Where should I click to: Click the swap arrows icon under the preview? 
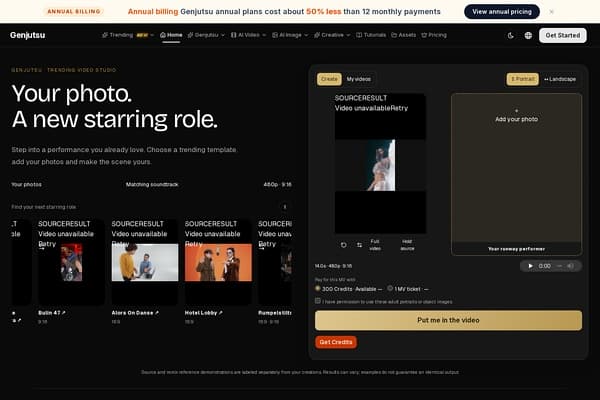point(359,245)
